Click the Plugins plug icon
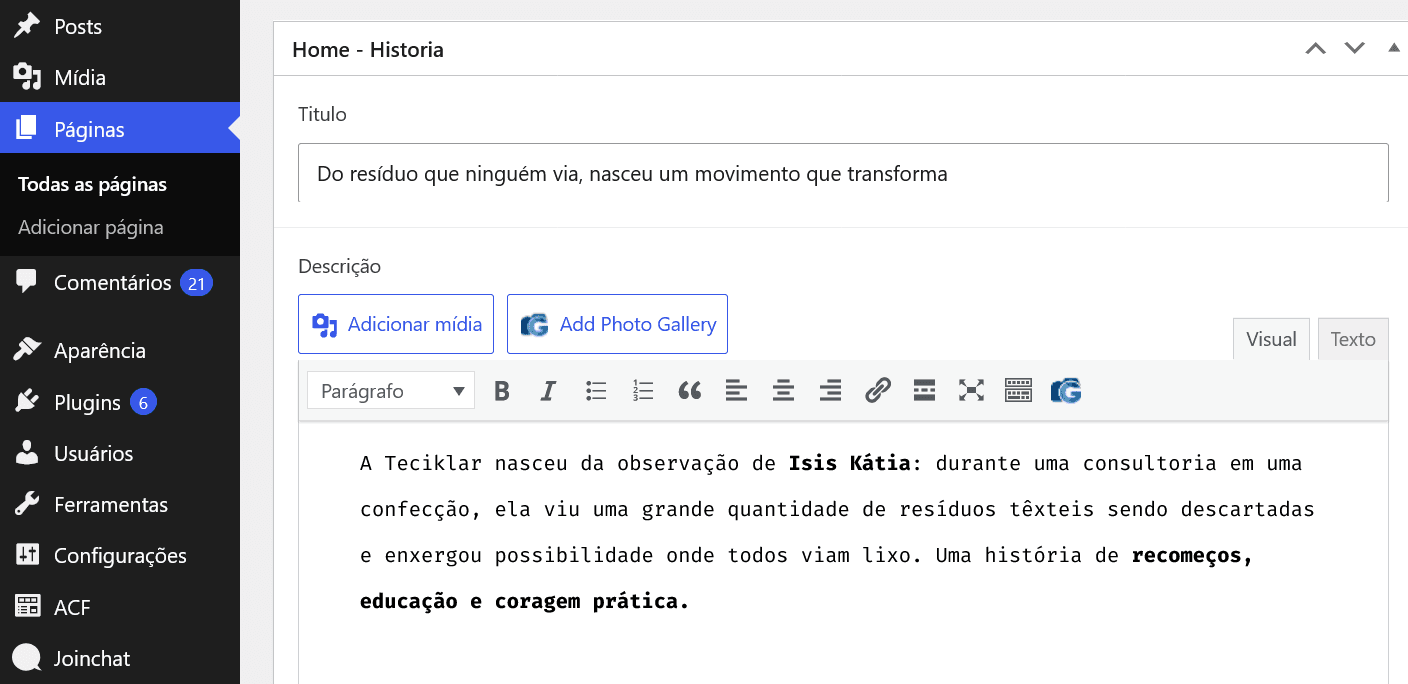This screenshot has height=684, width=1408. (27, 402)
